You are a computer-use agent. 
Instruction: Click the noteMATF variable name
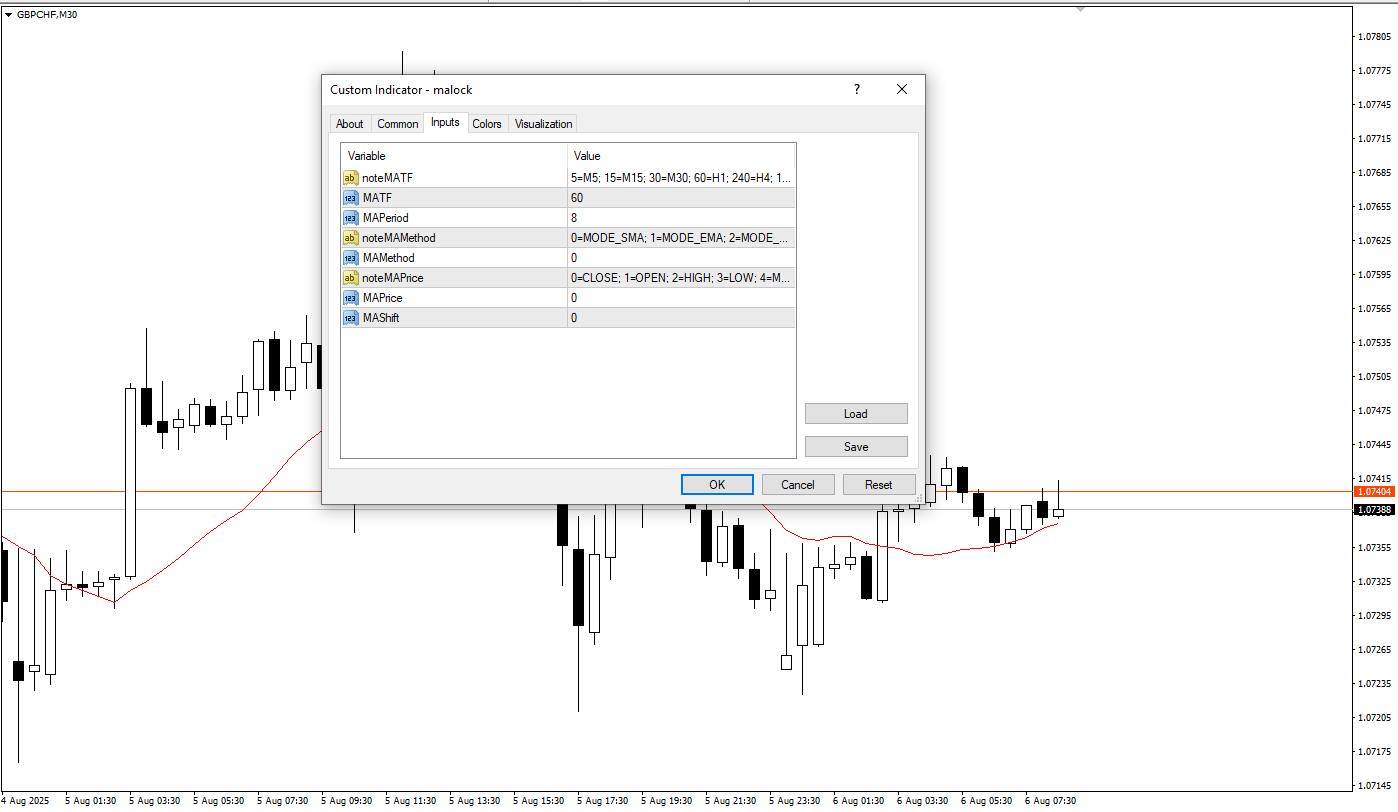pos(387,178)
